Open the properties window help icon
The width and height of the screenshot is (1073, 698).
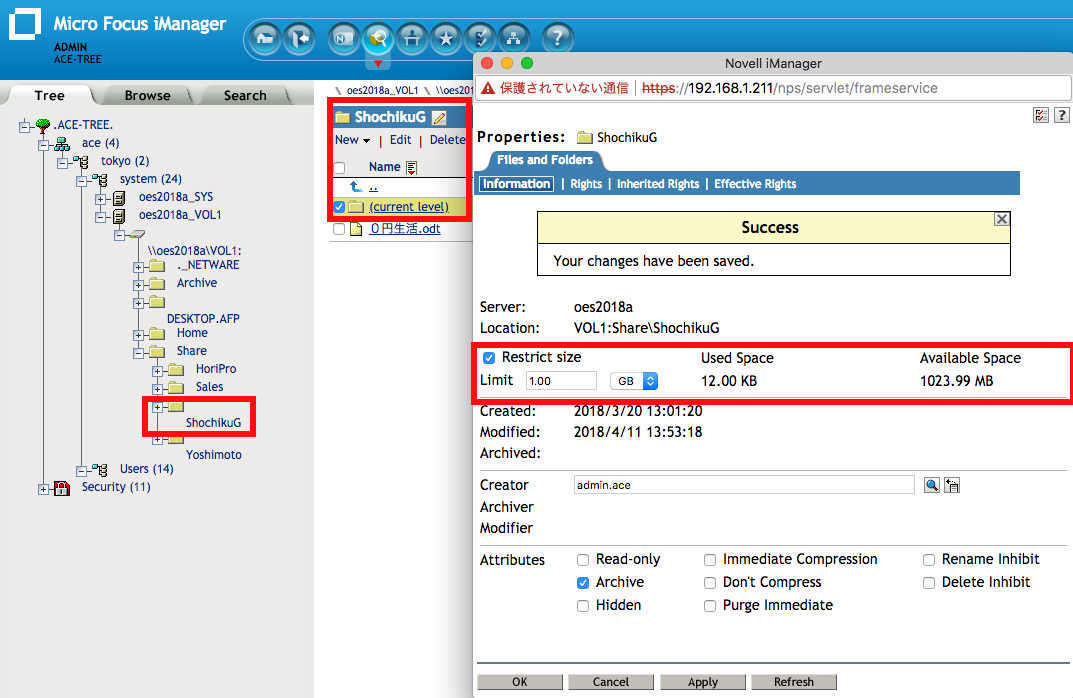[1061, 115]
